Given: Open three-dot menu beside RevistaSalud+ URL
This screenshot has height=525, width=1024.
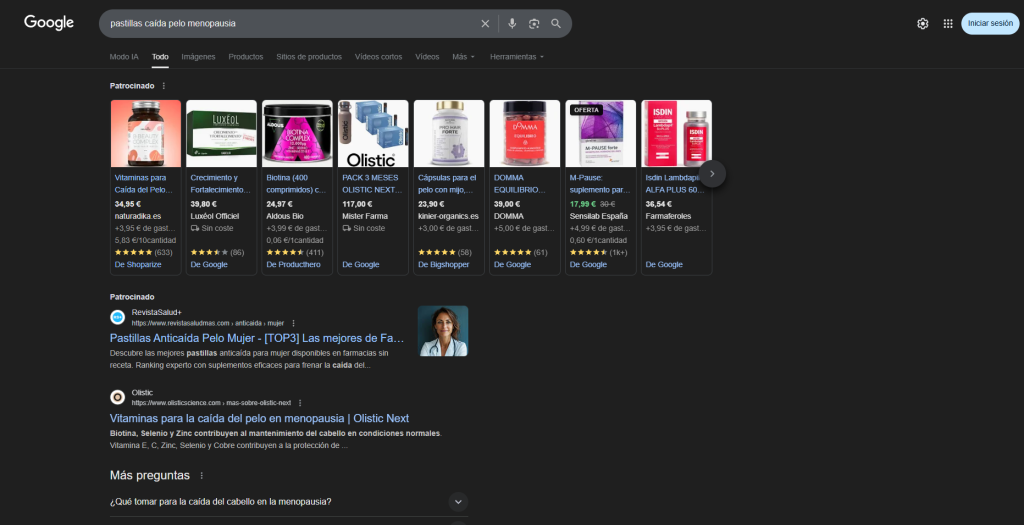Looking at the screenshot, I should pyautogui.click(x=293, y=323).
